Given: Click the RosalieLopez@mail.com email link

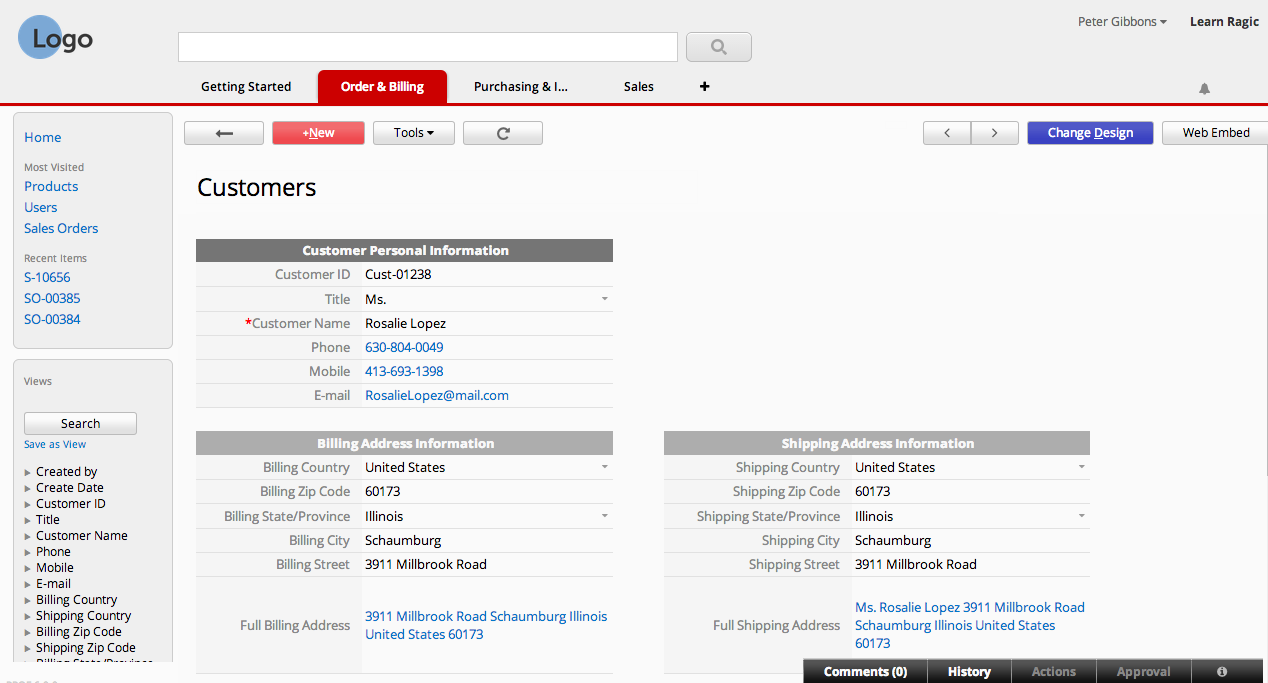Looking at the screenshot, I should click(437, 396).
